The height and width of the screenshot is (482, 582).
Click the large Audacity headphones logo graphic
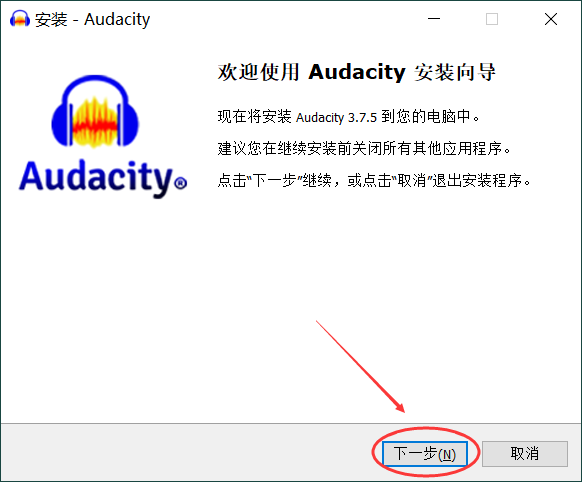pyautogui.click(x=95, y=111)
